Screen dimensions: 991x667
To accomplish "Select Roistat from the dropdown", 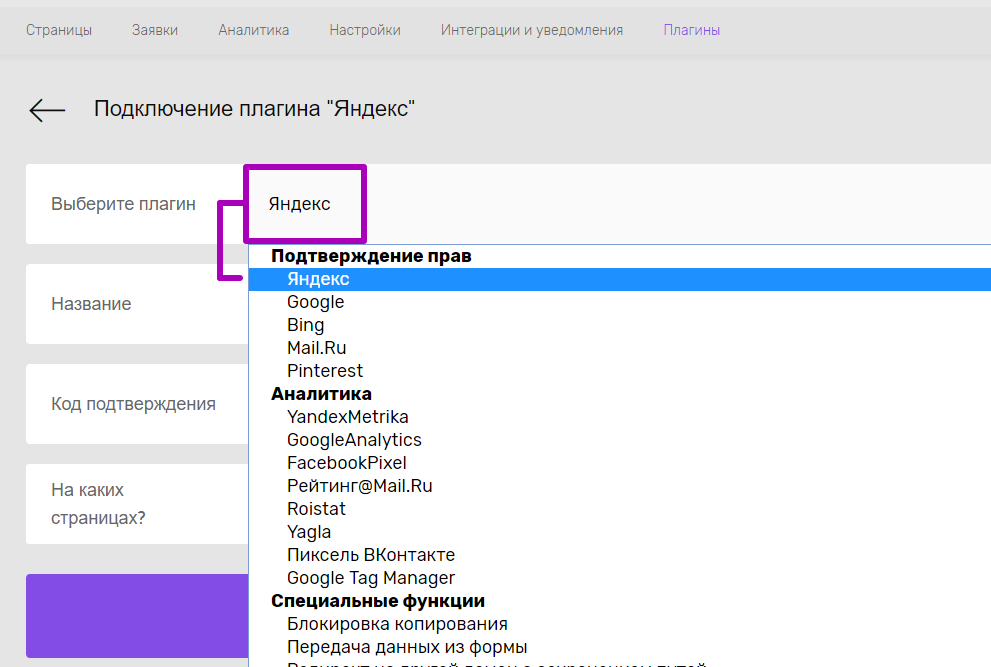I will tap(619, 509).
